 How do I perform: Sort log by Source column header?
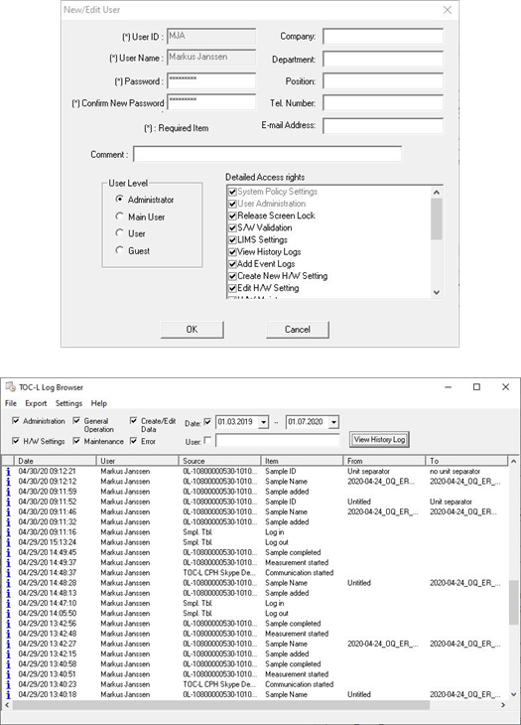point(220,461)
